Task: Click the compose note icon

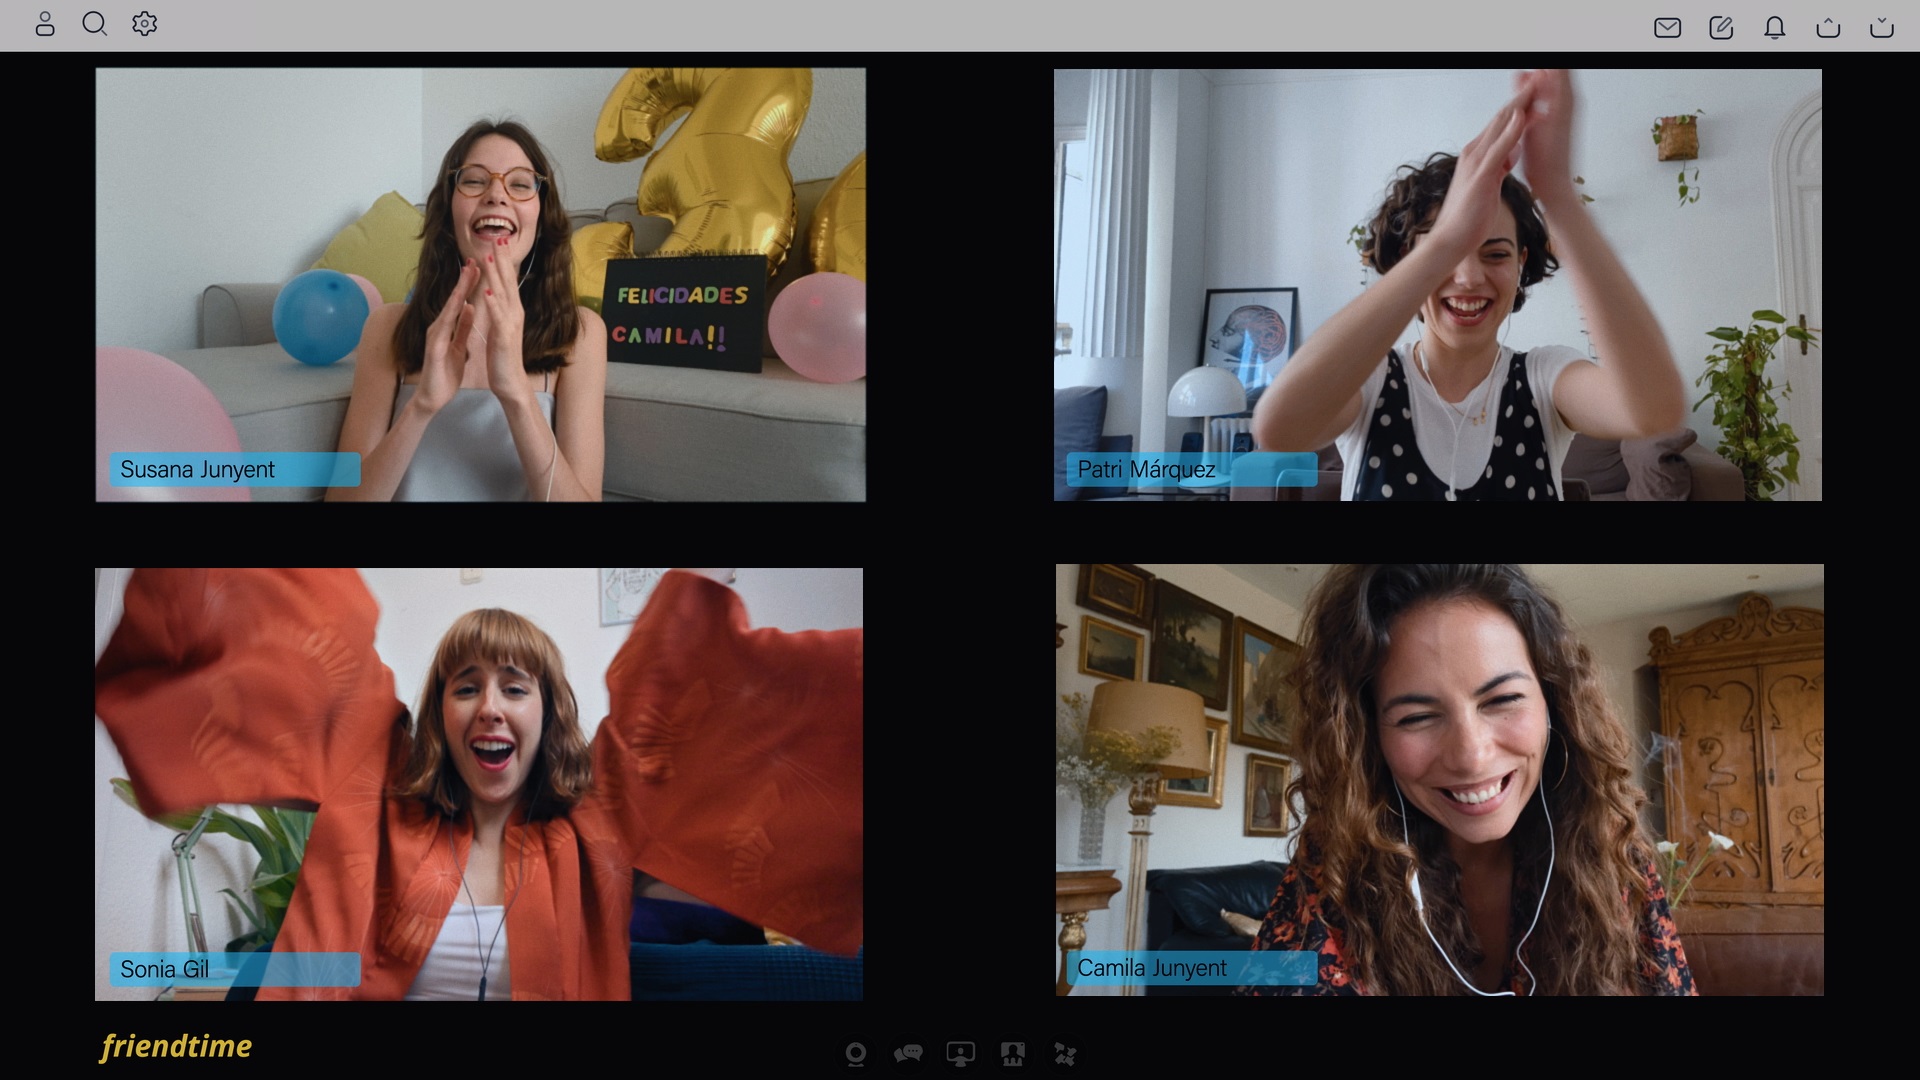Action: 1721,28
